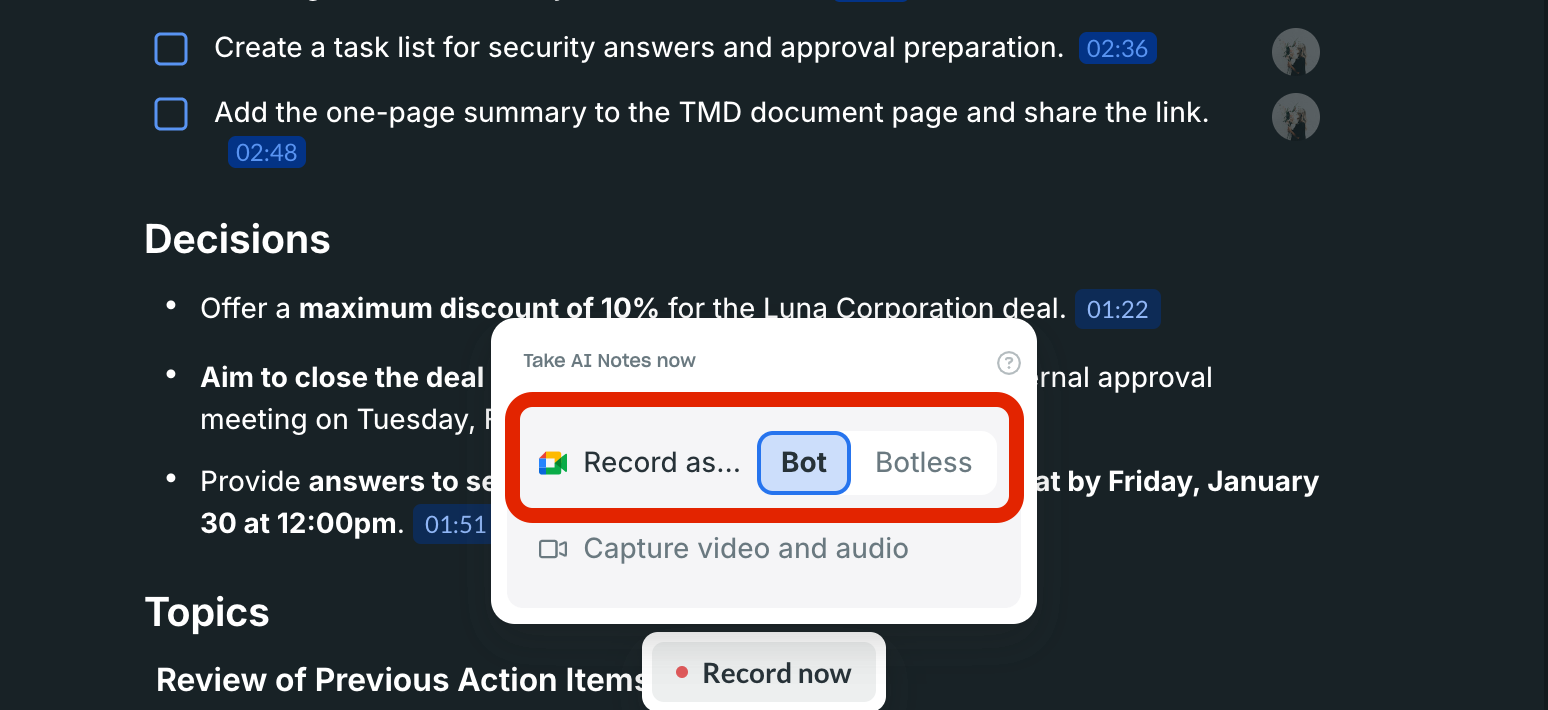Check the security answers task list checkbox
The height and width of the screenshot is (710, 1548).
(171, 49)
